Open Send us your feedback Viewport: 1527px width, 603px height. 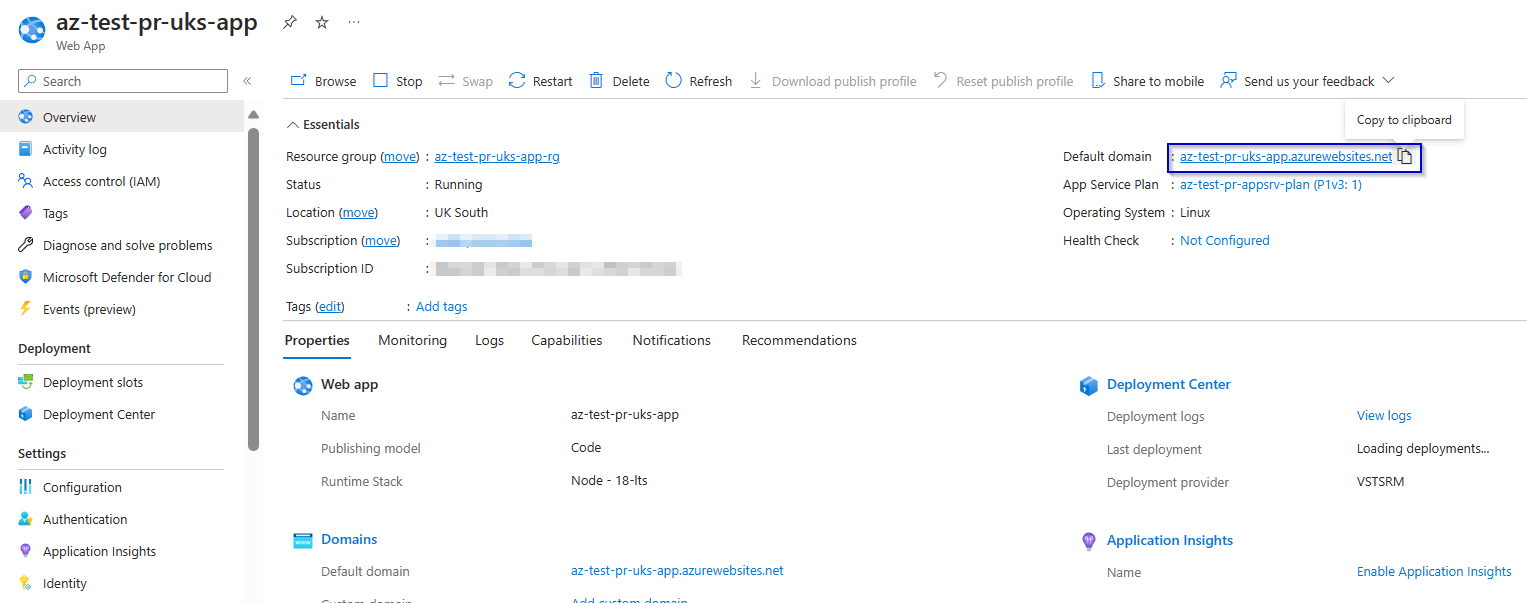(1297, 81)
